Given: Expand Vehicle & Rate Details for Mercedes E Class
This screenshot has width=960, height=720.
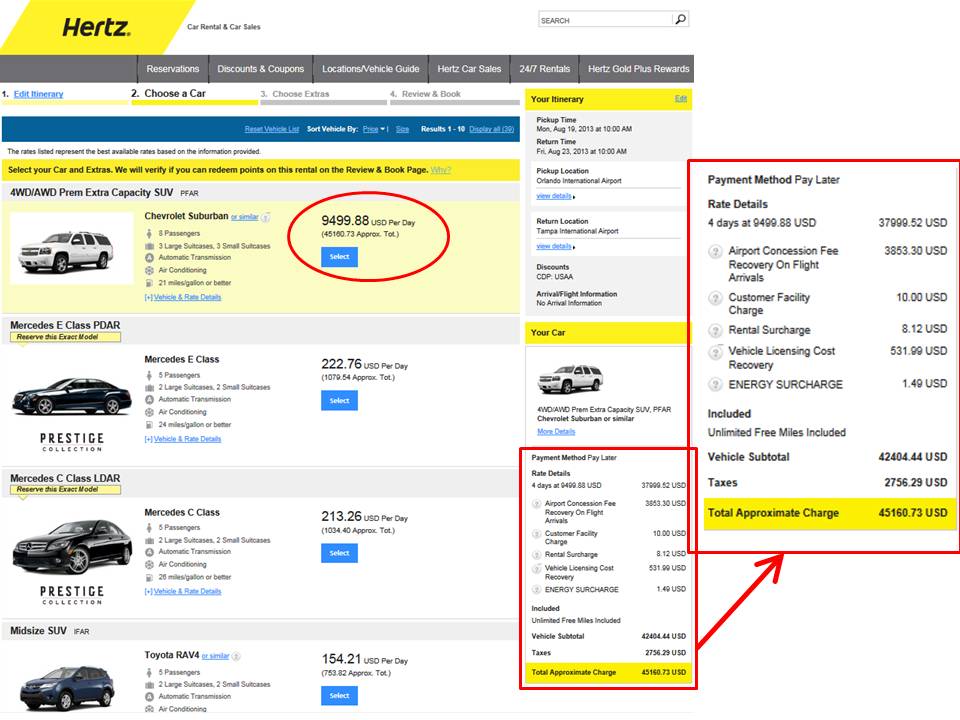Looking at the screenshot, I should 183,439.
